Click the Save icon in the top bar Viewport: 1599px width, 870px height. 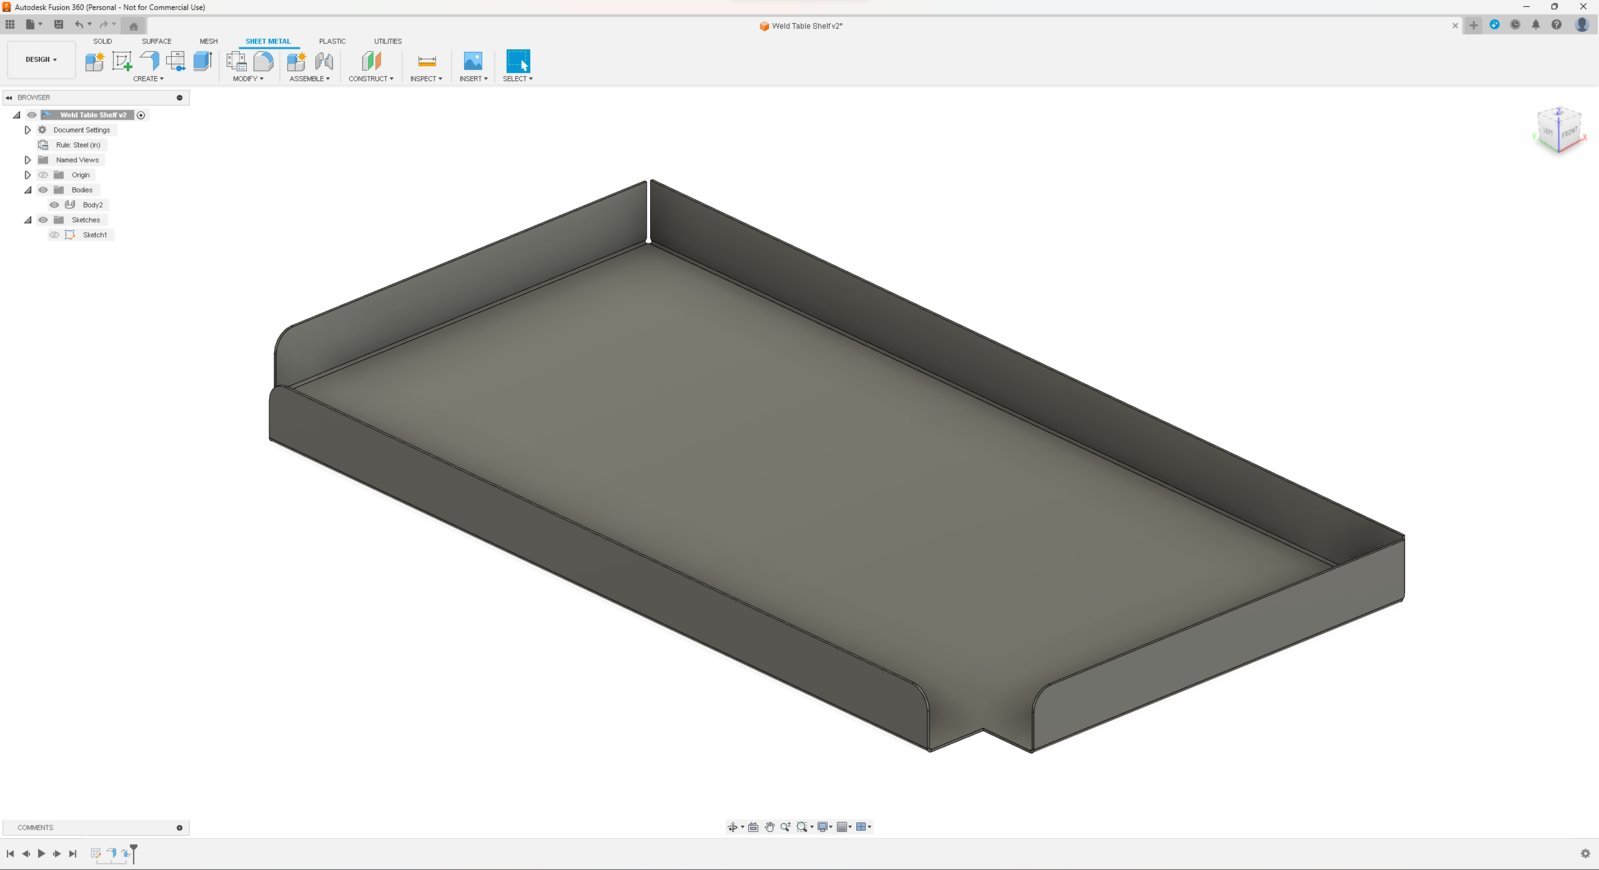pyautogui.click(x=58, y=25)
